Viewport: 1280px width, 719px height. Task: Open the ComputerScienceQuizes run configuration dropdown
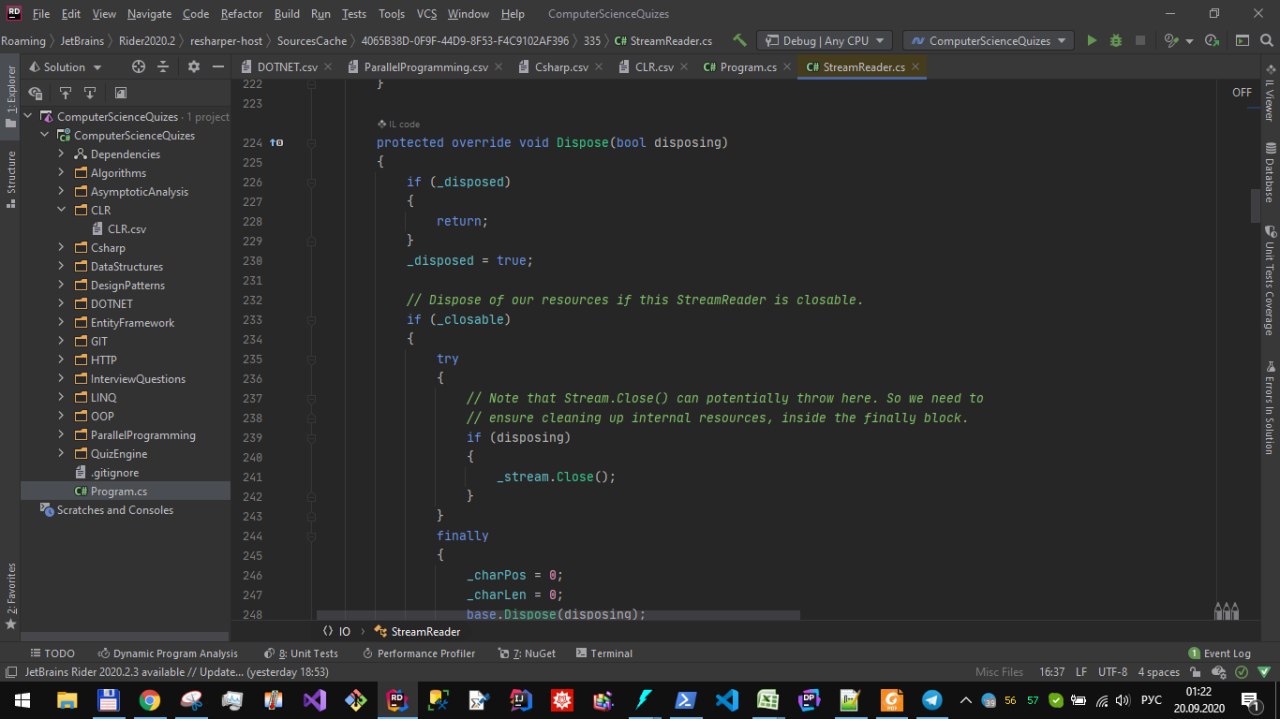[988, 41]
